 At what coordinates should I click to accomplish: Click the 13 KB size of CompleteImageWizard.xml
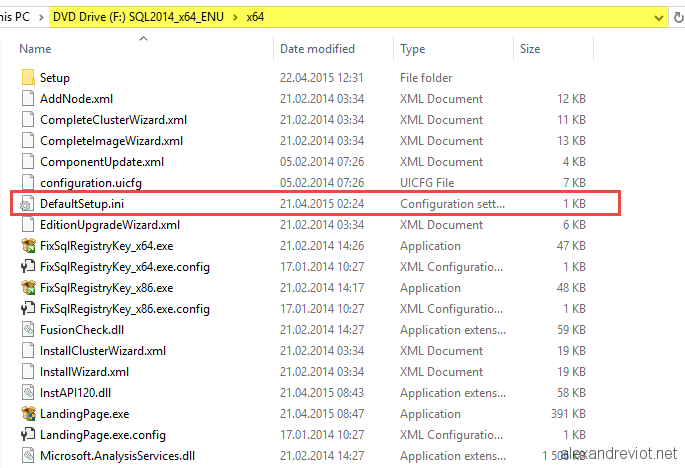571,140
